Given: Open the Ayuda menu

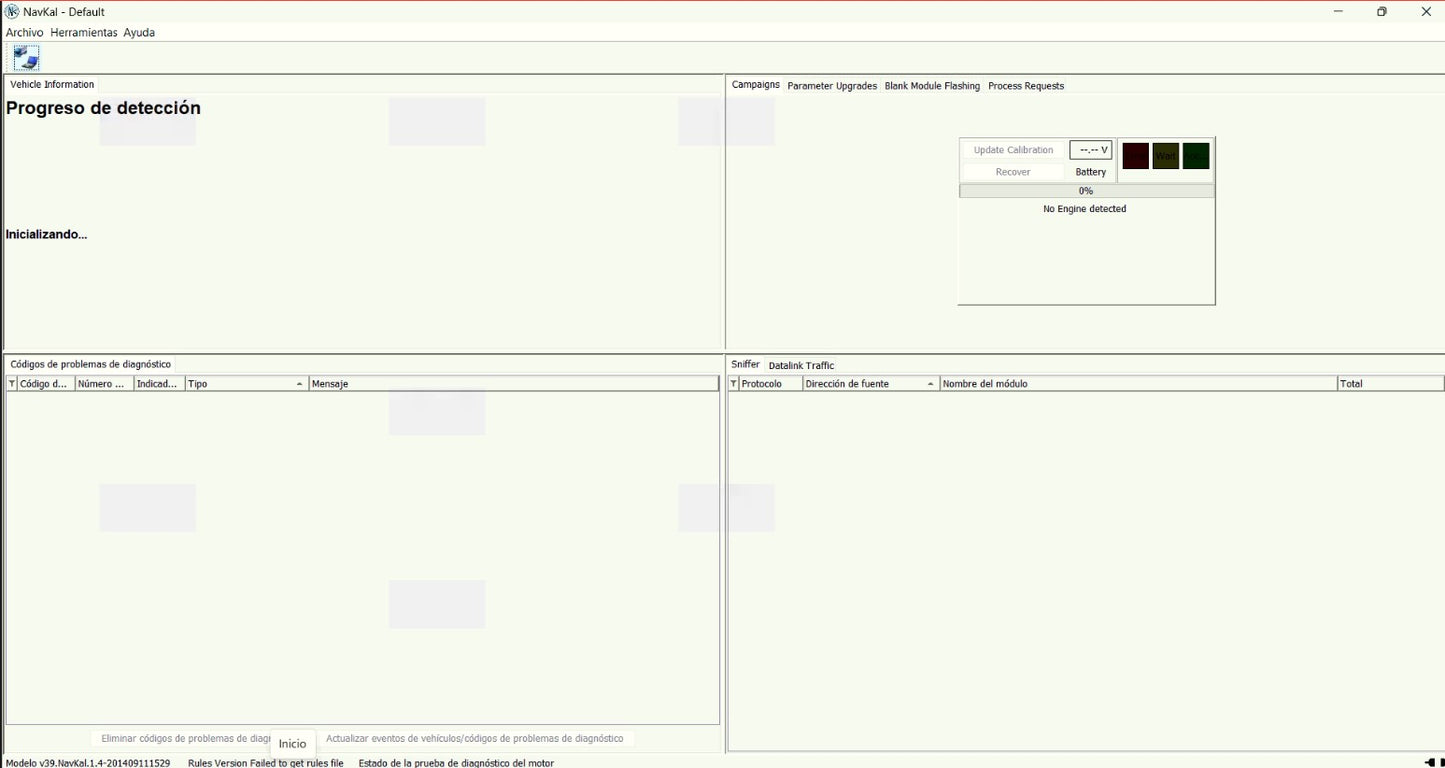Looking at the screenshot, I should [139, 32].
